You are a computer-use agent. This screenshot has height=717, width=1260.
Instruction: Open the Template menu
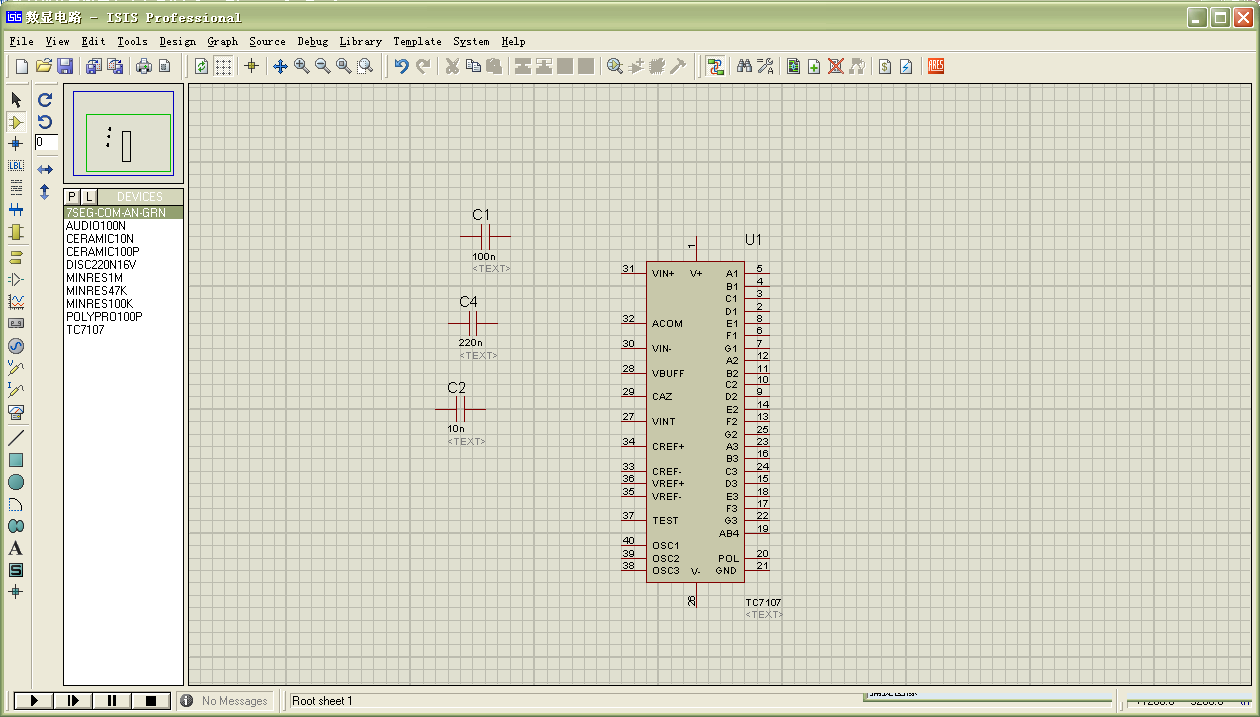[x=417, y=41]
